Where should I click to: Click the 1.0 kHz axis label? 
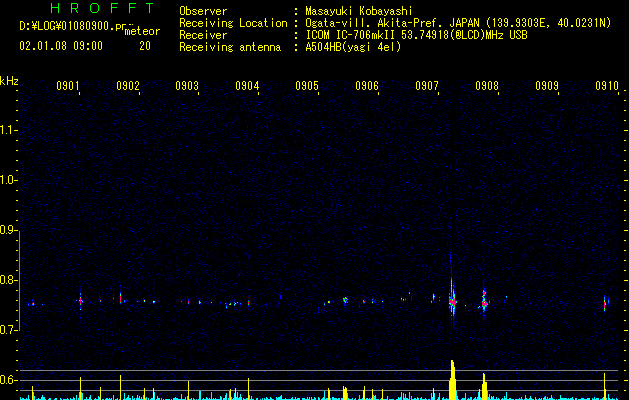click(x=9, y=180)
